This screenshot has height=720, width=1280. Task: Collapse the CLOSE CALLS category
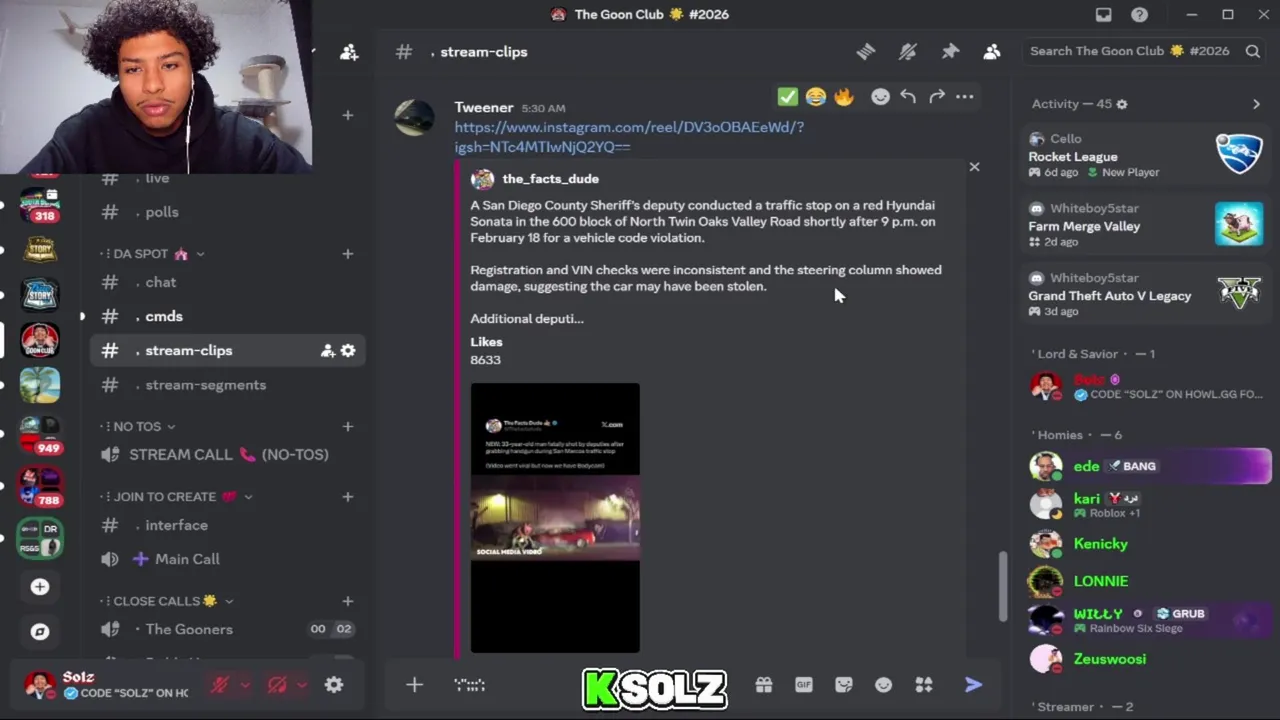(168, 601)
